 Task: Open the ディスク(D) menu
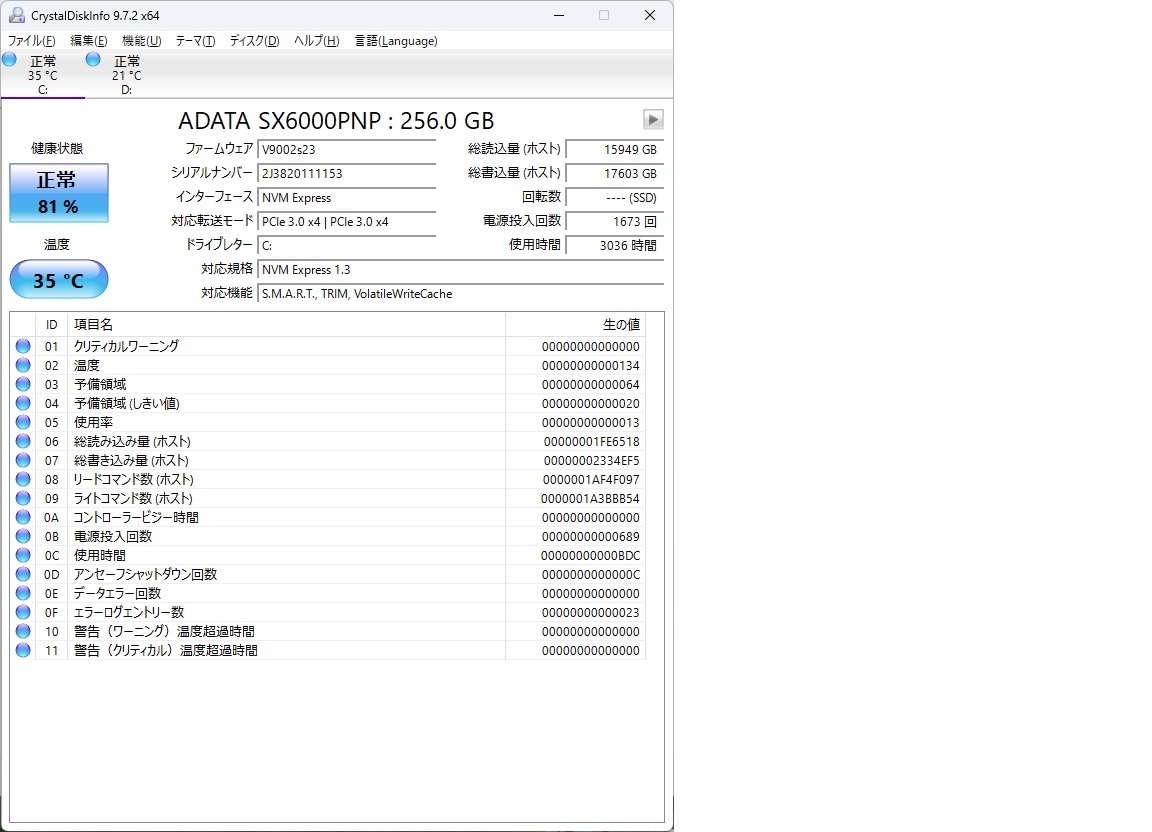coord(254,41)
